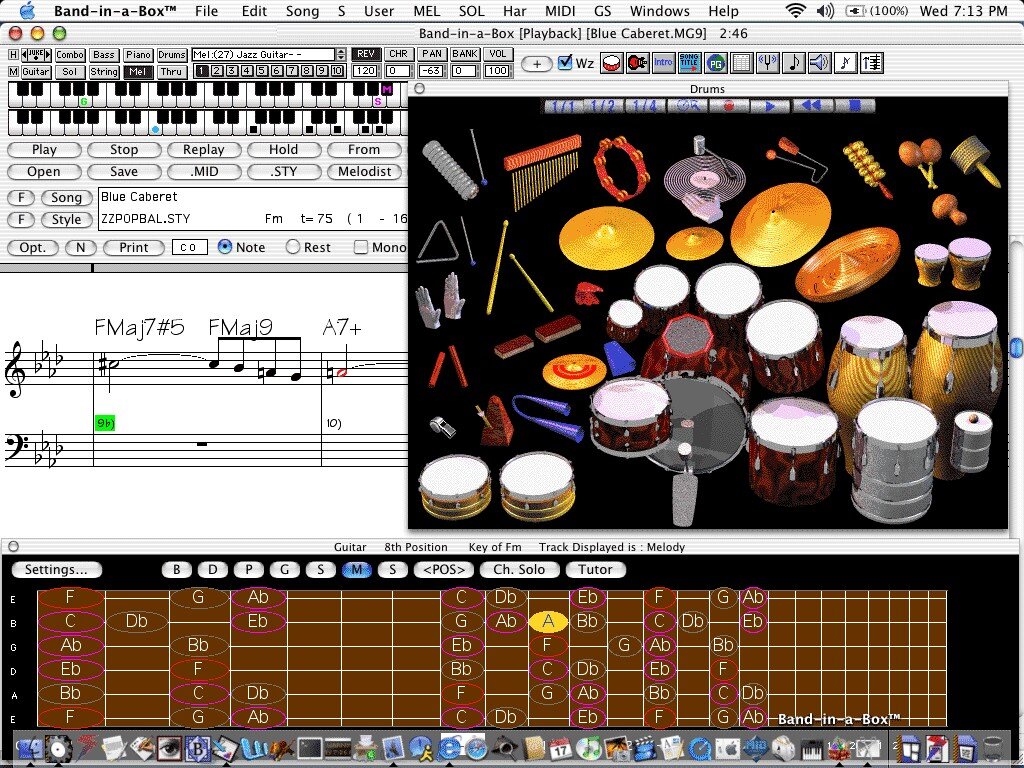
Task: Click the <POS> position button
Action: coord(444,569)
